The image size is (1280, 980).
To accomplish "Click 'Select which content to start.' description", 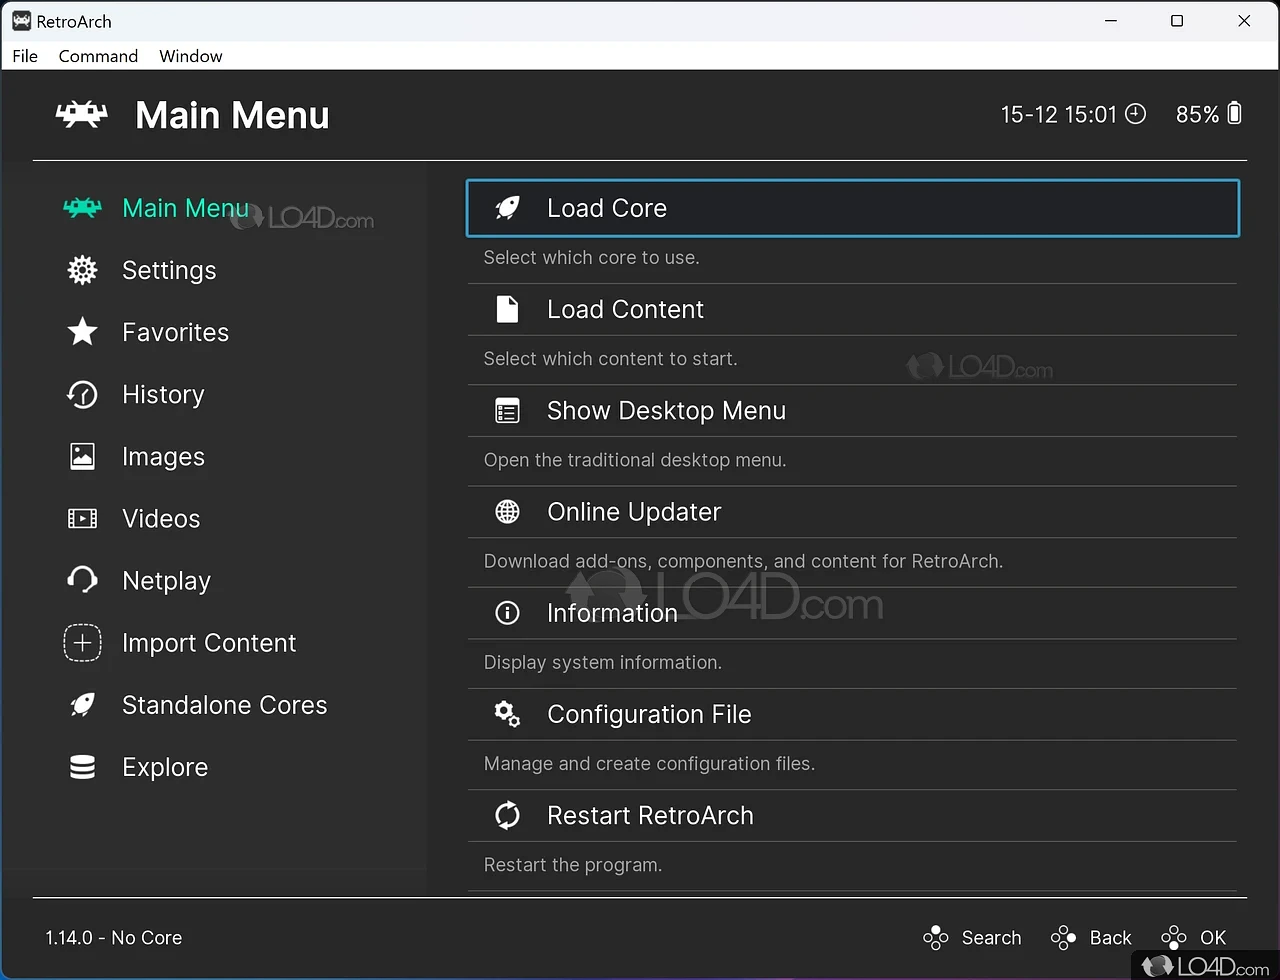I will [x=610, y=358].
